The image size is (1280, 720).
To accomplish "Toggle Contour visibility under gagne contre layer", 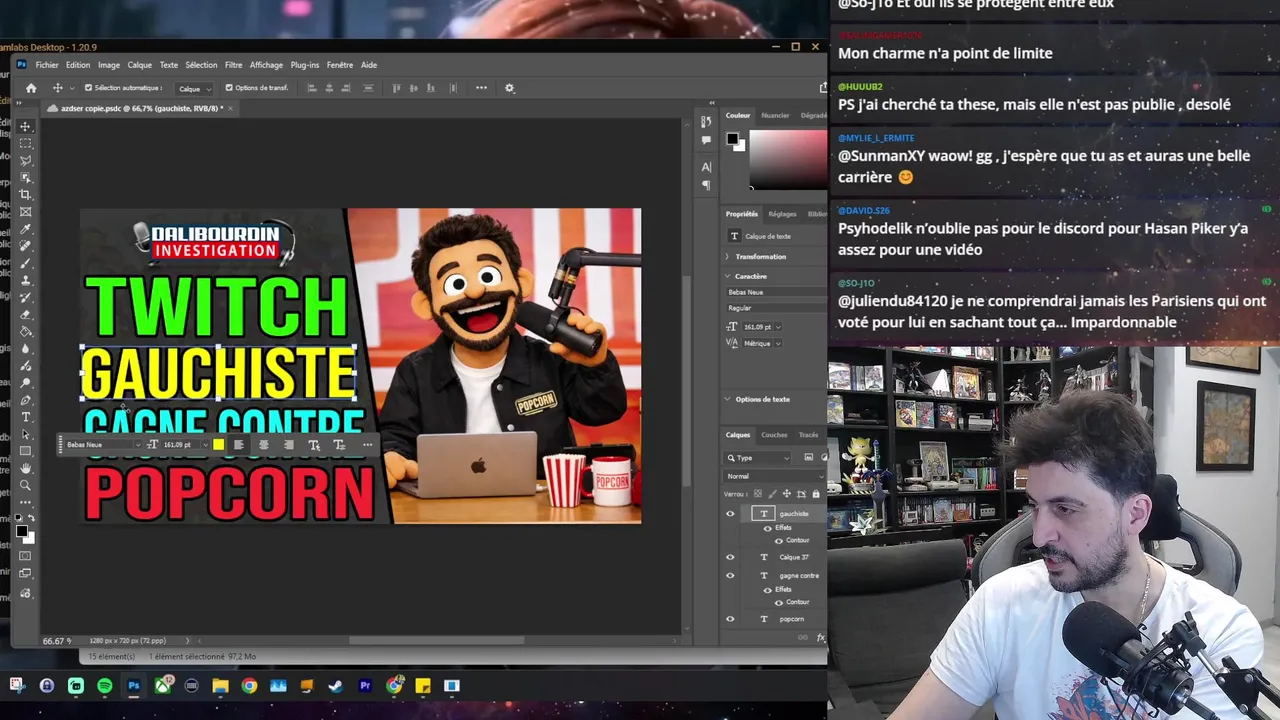I will point(779,602).
